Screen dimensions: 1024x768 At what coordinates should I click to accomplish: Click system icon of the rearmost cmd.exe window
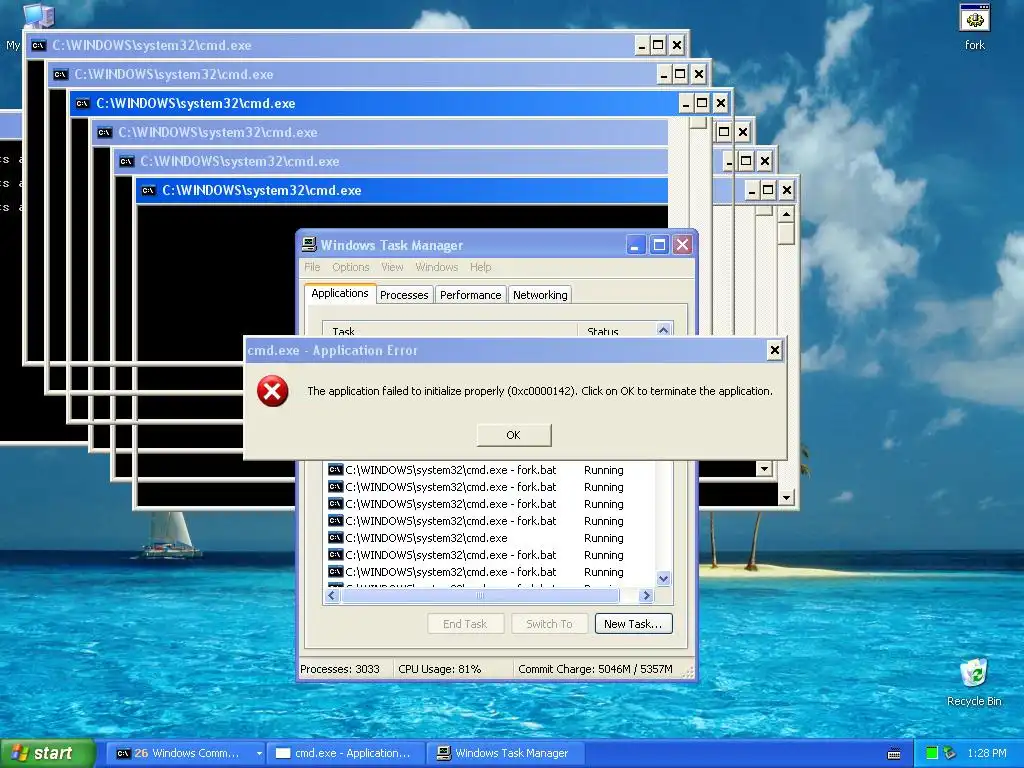[x=39, y=45]
